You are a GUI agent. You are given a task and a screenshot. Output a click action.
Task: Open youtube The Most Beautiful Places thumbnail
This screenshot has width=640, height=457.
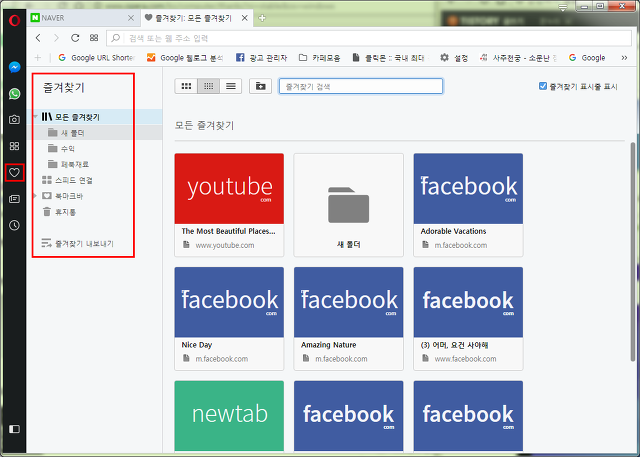229,205
